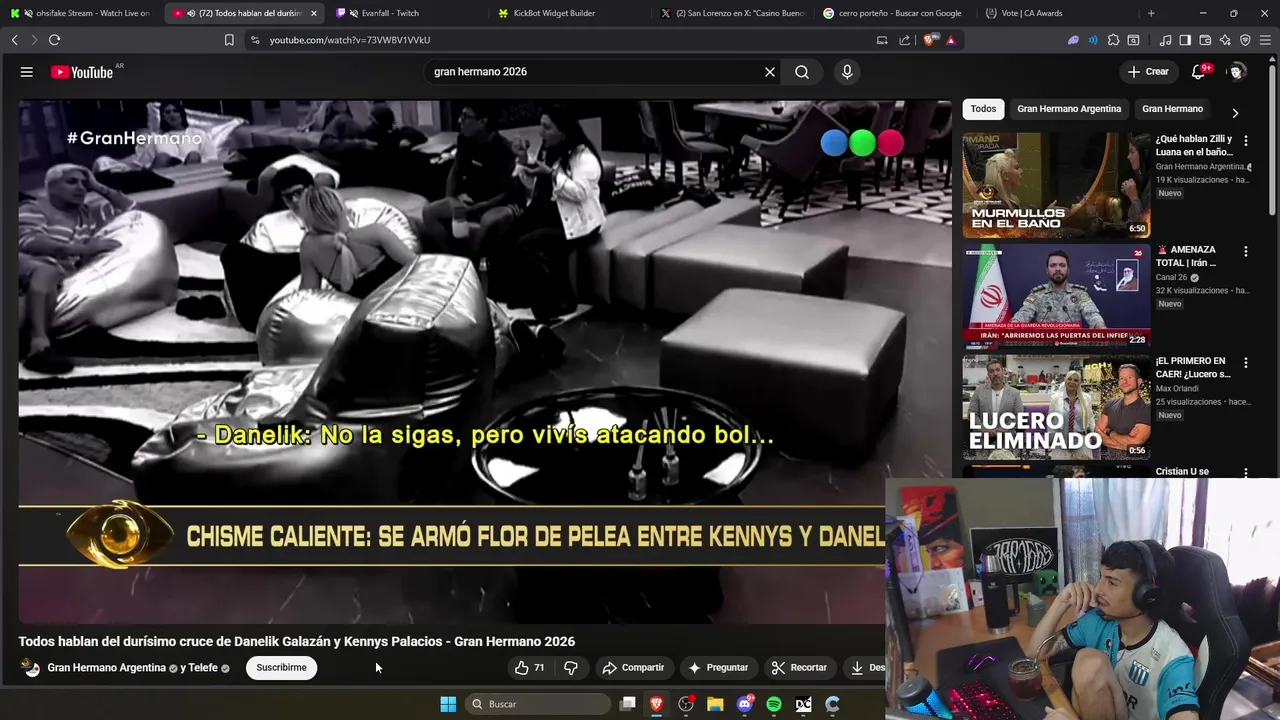1280x720 pixels.
Task: Select the Gran Hermano Argentina filter chip
Action: (x=1069, y=109)
